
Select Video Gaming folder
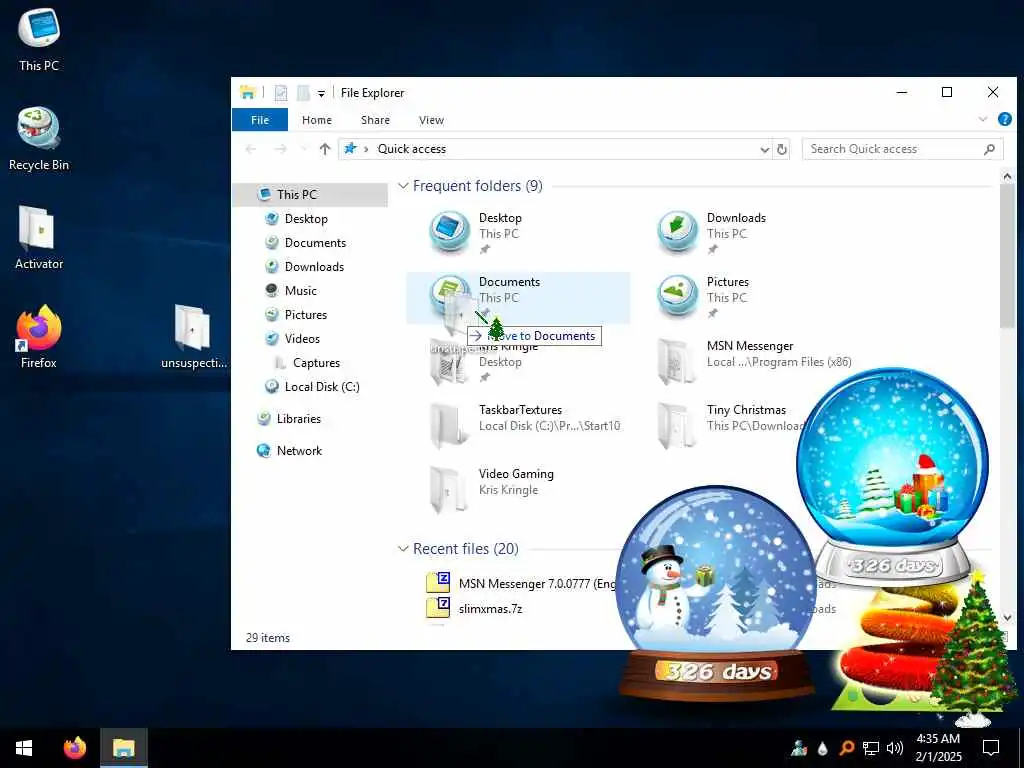(x=518, y=489)
